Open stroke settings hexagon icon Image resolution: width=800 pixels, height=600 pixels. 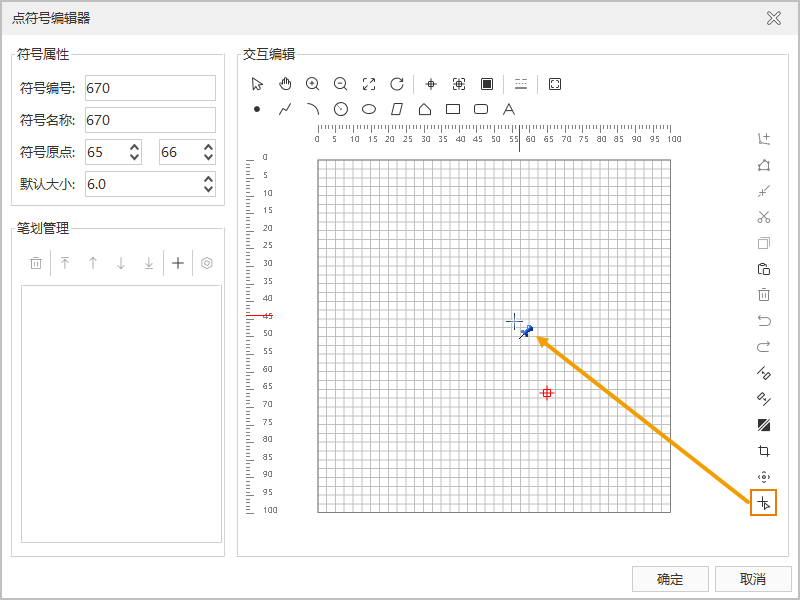pos(207,263)
